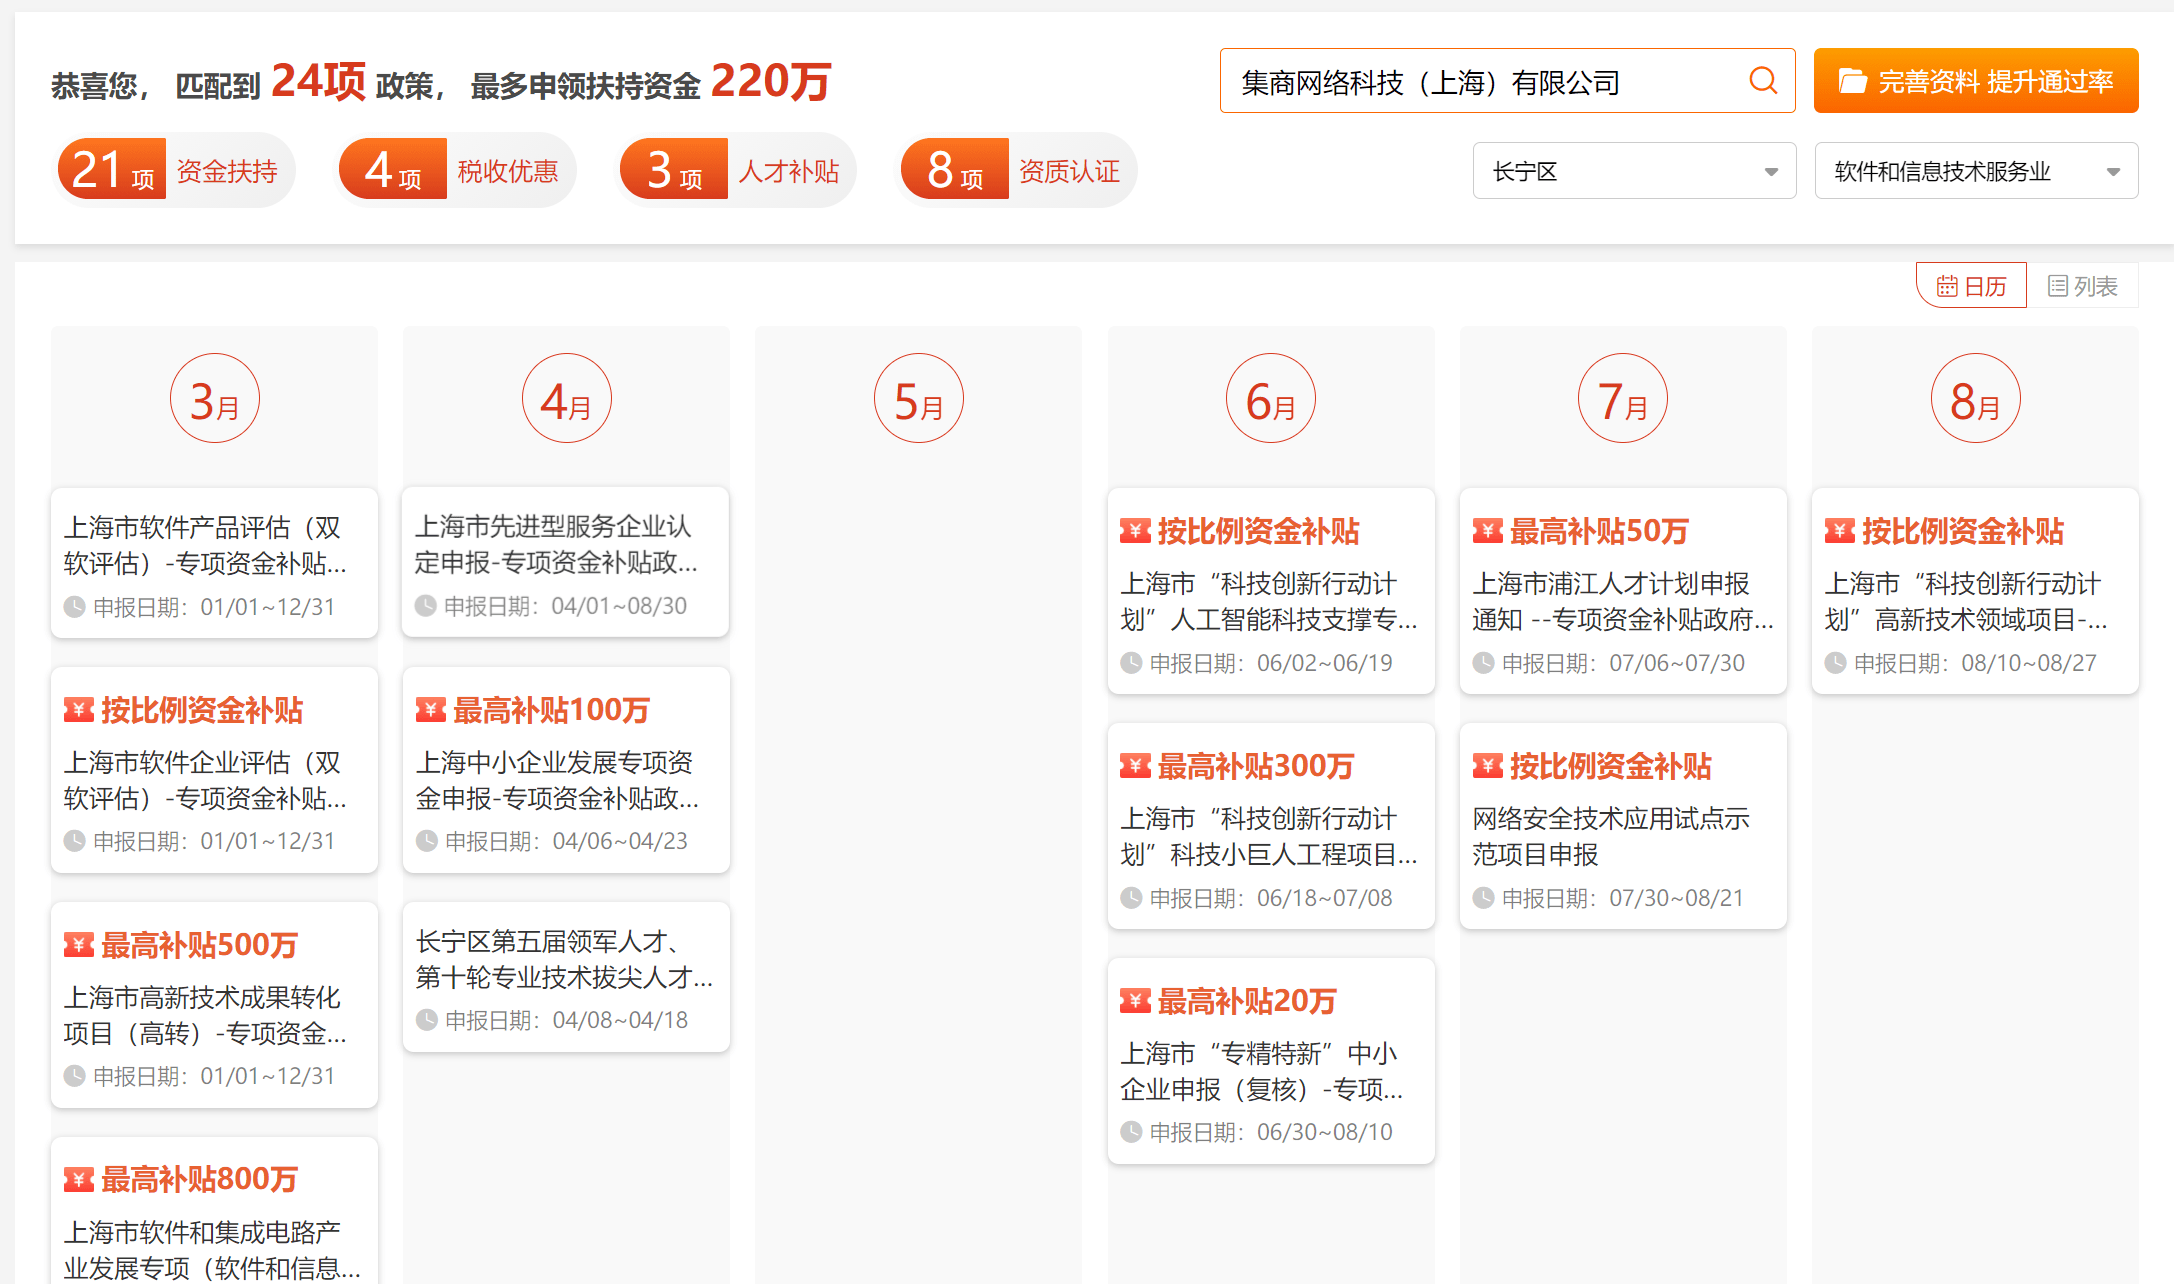This screenshot has height=1284, width=2174.
Task: Click yen icon on 最高补贴300万 card
Action: click(1135, 766)
